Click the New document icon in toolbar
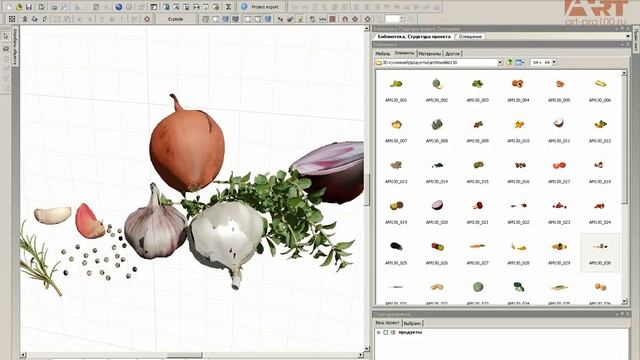This screenshot has height=360, width=640. pyautogui.click(x=9, y=7)
